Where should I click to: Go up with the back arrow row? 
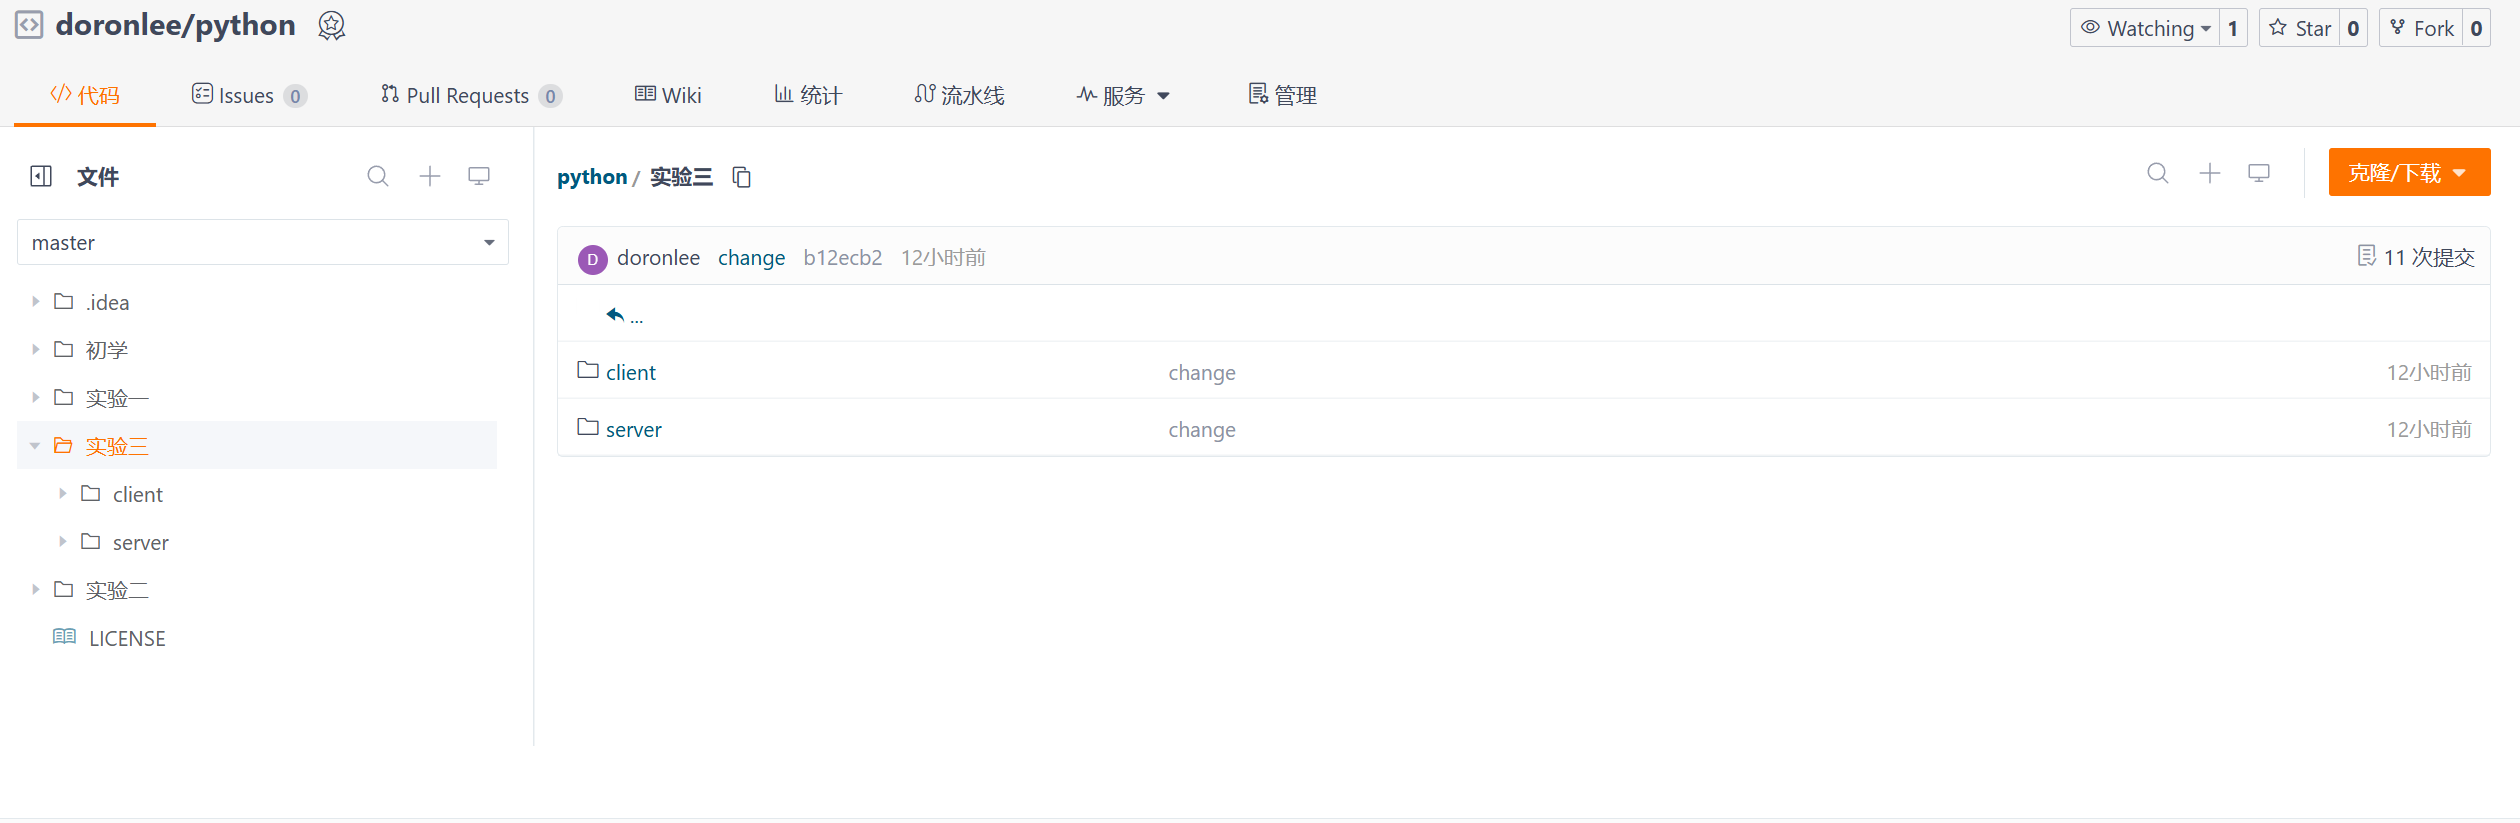(x=624, y=315)
